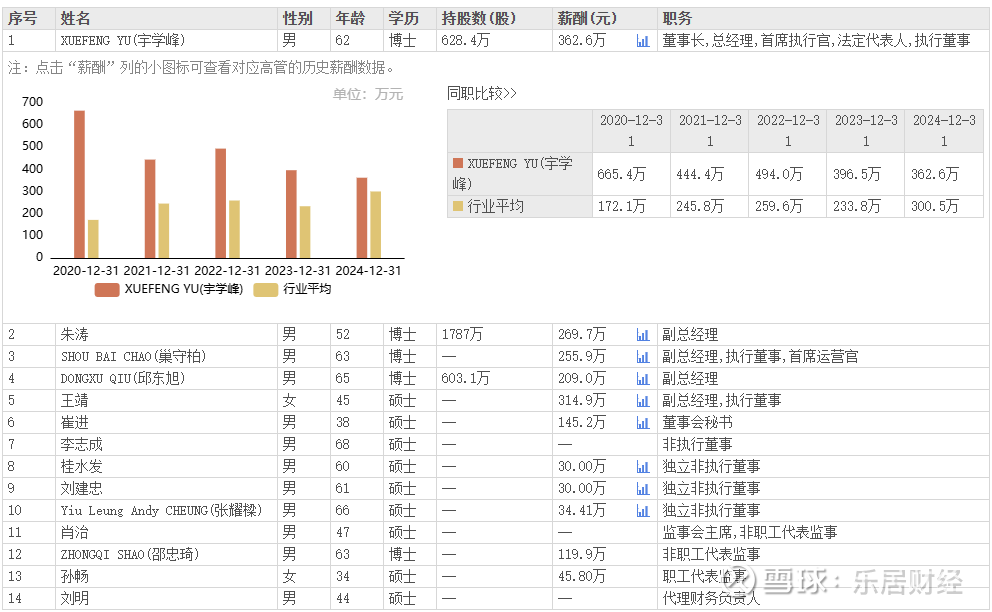This screenshot has height=612, width=992.
Task: Select name 王靖 in the table
Action: pos(75,401)
